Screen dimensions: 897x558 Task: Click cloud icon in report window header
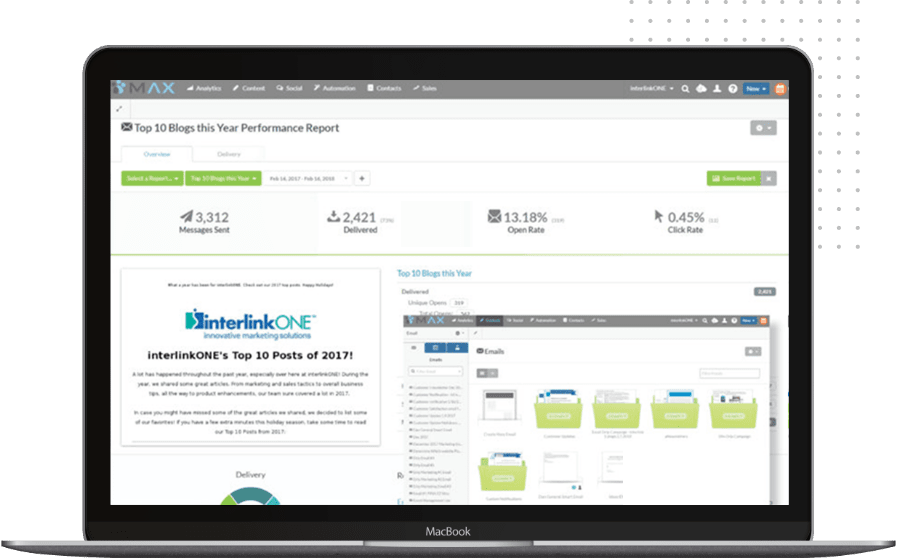pos(701,89)
